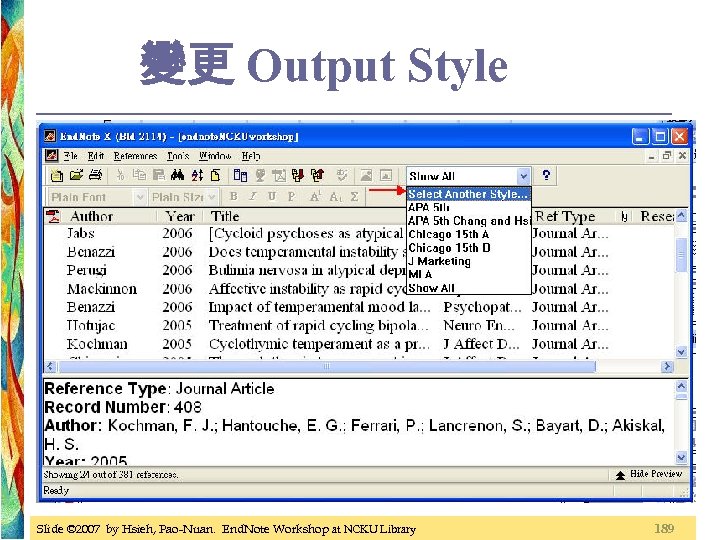
Task: Click the Paste toolbar icon
Action: tap(158, 175)
